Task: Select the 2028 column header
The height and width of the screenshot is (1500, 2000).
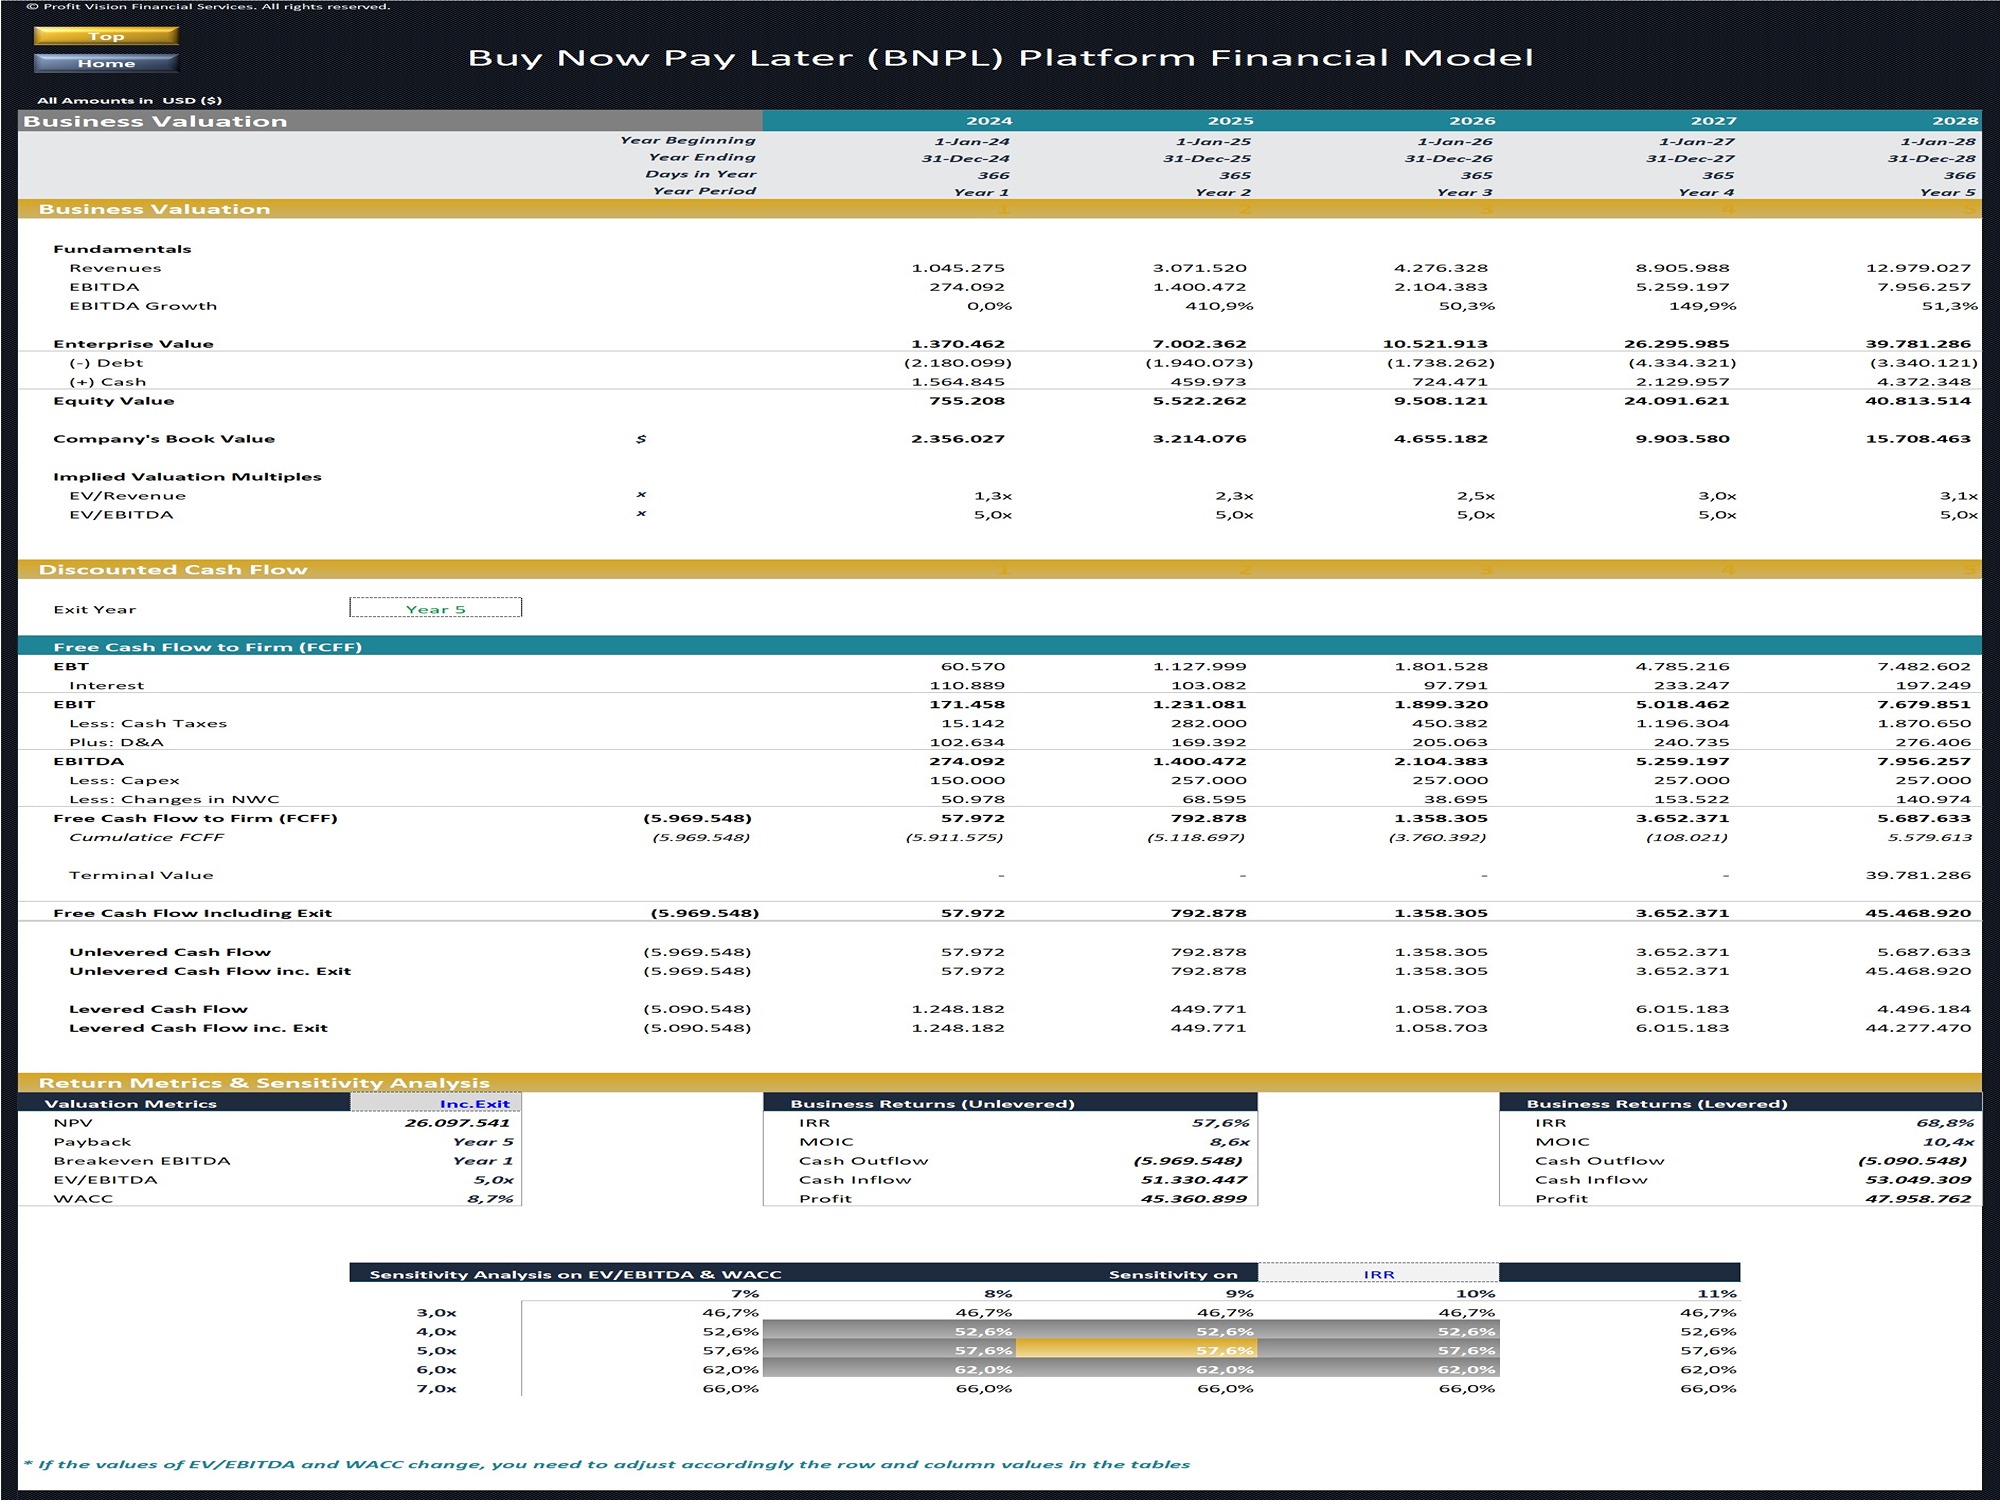Action: [x=1955, y=120]
